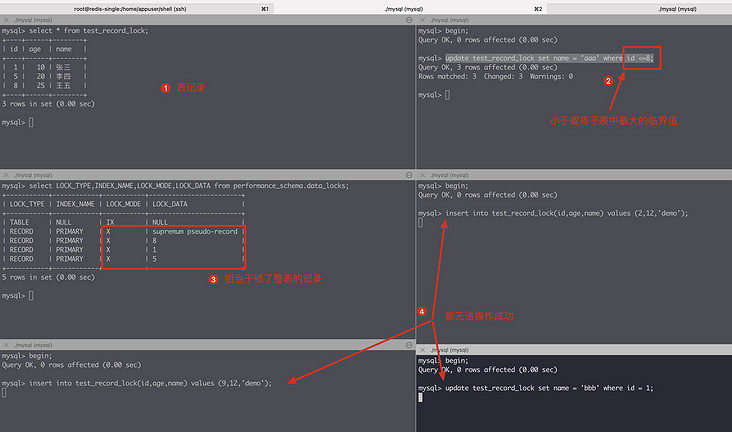The image size is (732, 432).
Task: Close the pane updating name to 'bbb'
Action: coord(422,350)
